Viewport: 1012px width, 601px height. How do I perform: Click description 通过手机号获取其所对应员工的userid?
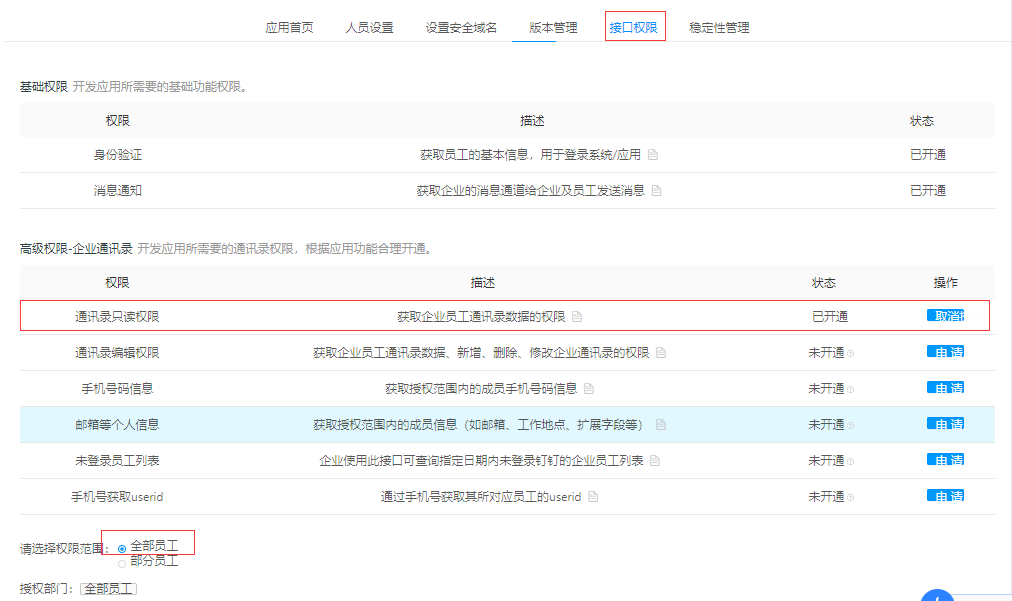tap(481, 496)
